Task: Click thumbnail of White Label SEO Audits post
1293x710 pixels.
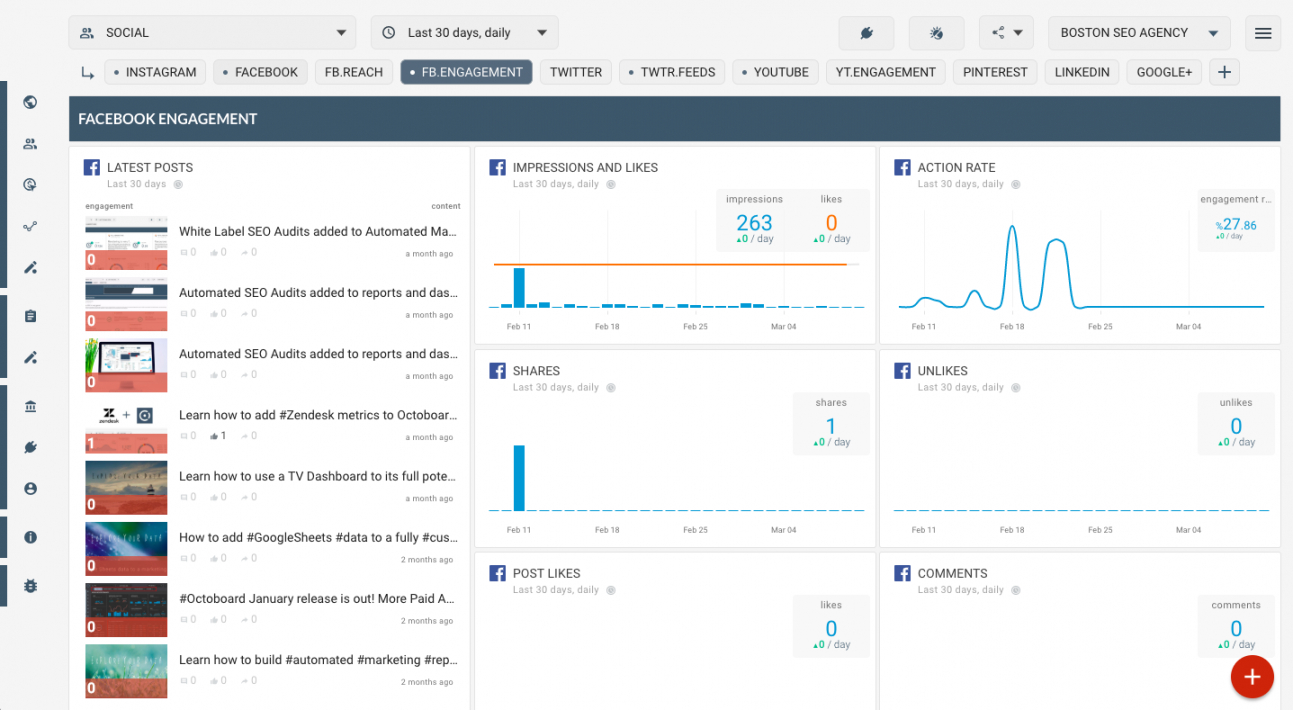Action: pos(126,243)
